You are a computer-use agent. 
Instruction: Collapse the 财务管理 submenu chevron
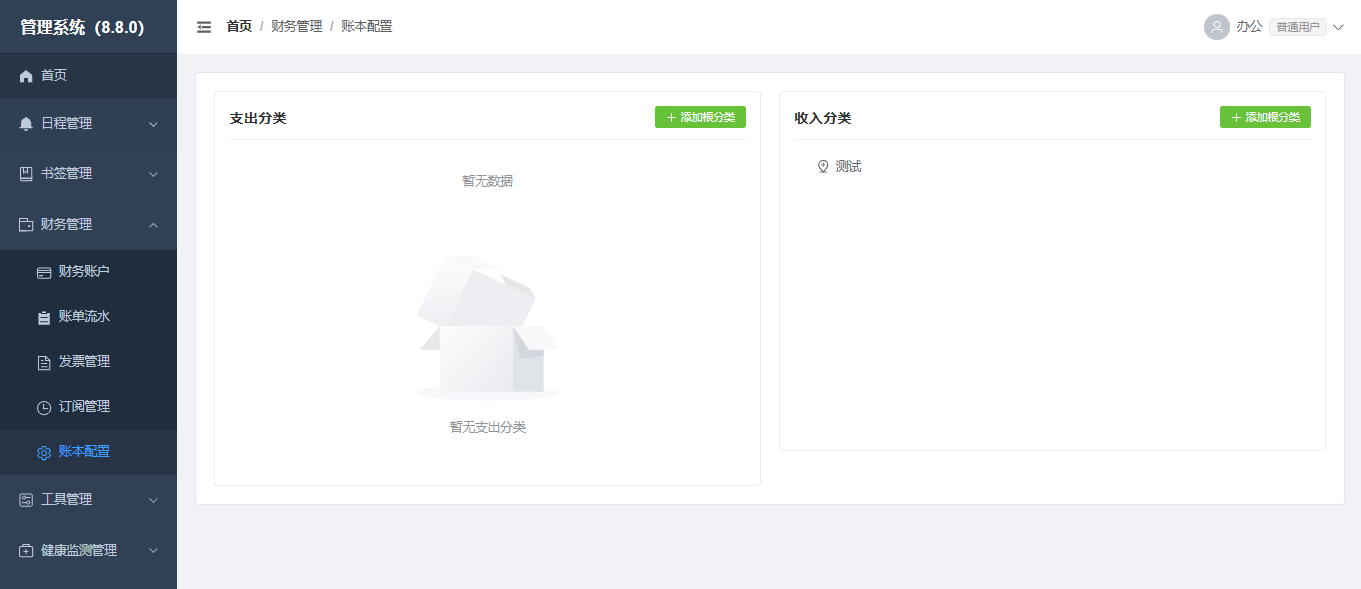click(x=153, y=225)
